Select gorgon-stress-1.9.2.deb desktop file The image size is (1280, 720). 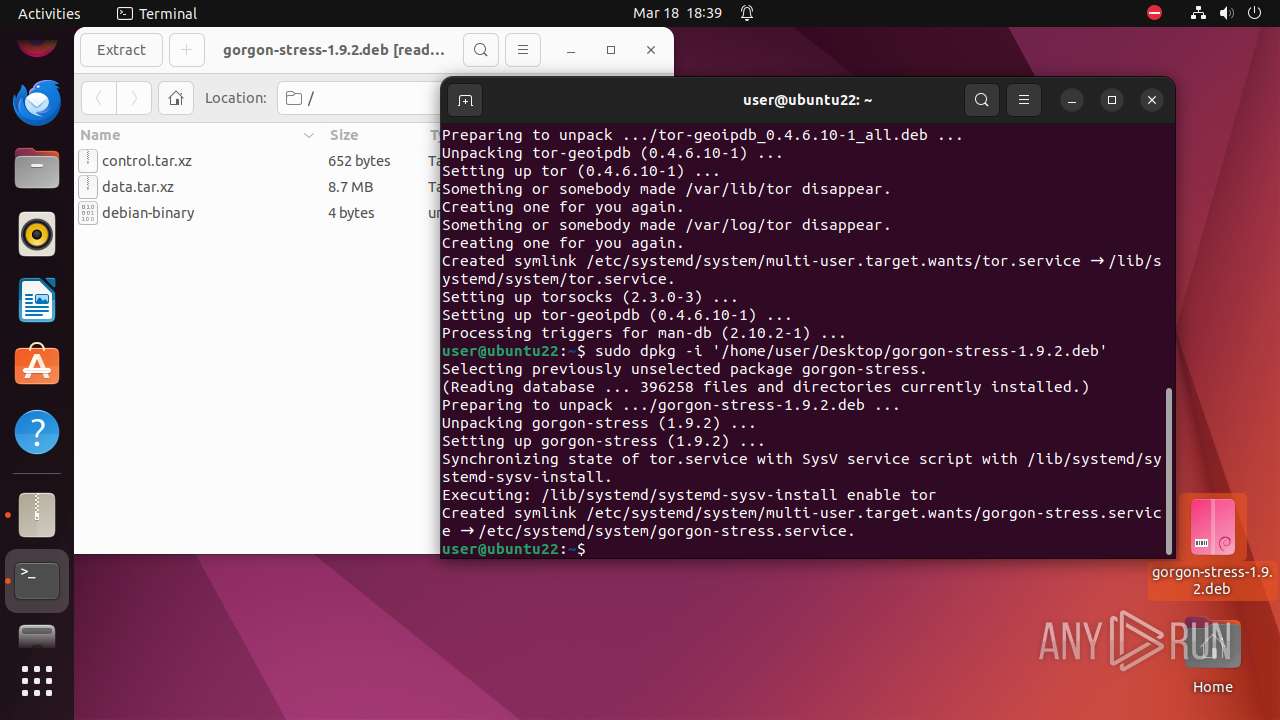click(x=1212, y=546)
